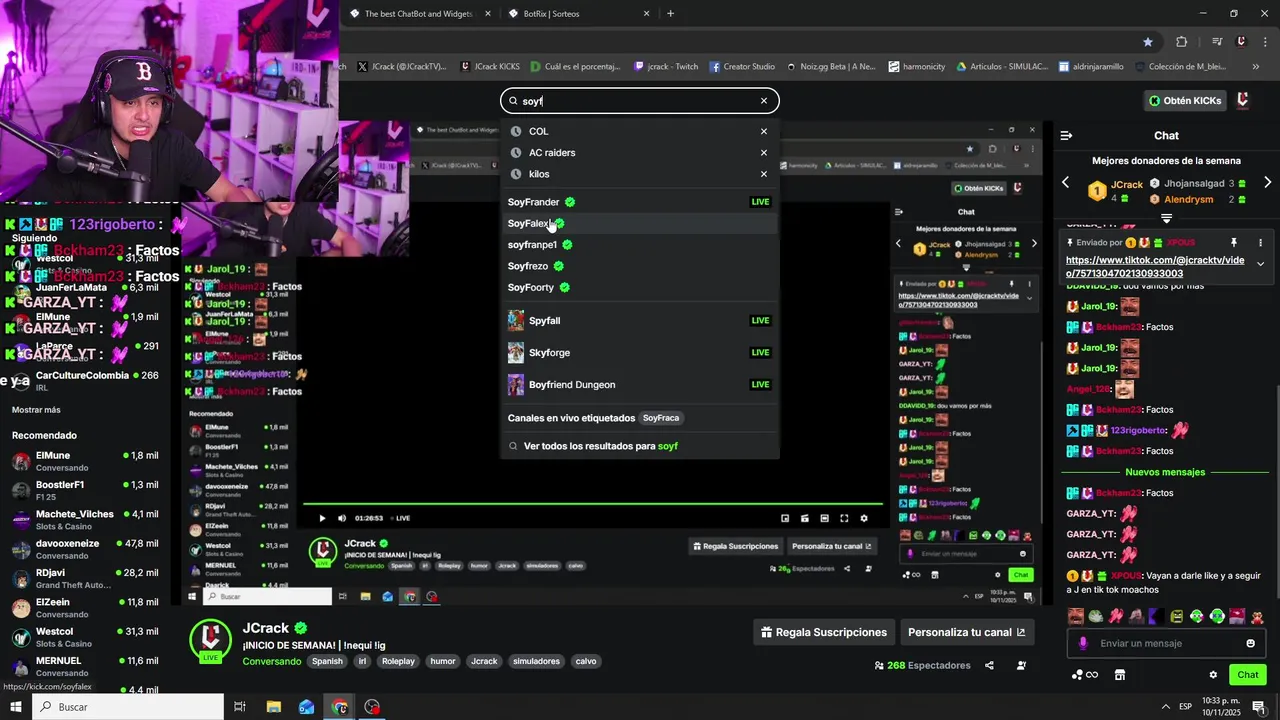1280x720 pixels.
Task: Open SoyFoorty channel suggestion
Action: tap(639, 288)
